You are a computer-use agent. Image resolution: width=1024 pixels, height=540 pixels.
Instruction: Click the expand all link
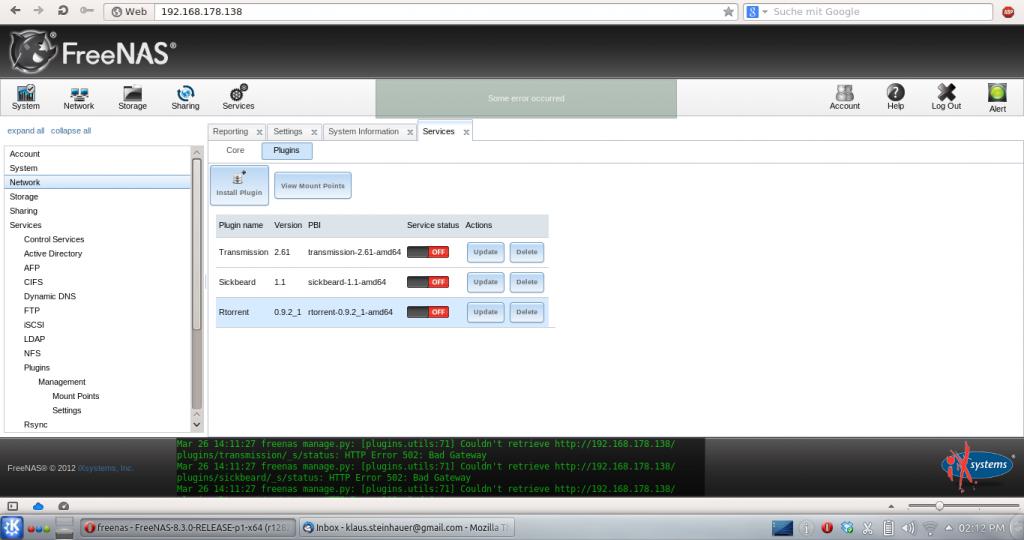[26, 131]
